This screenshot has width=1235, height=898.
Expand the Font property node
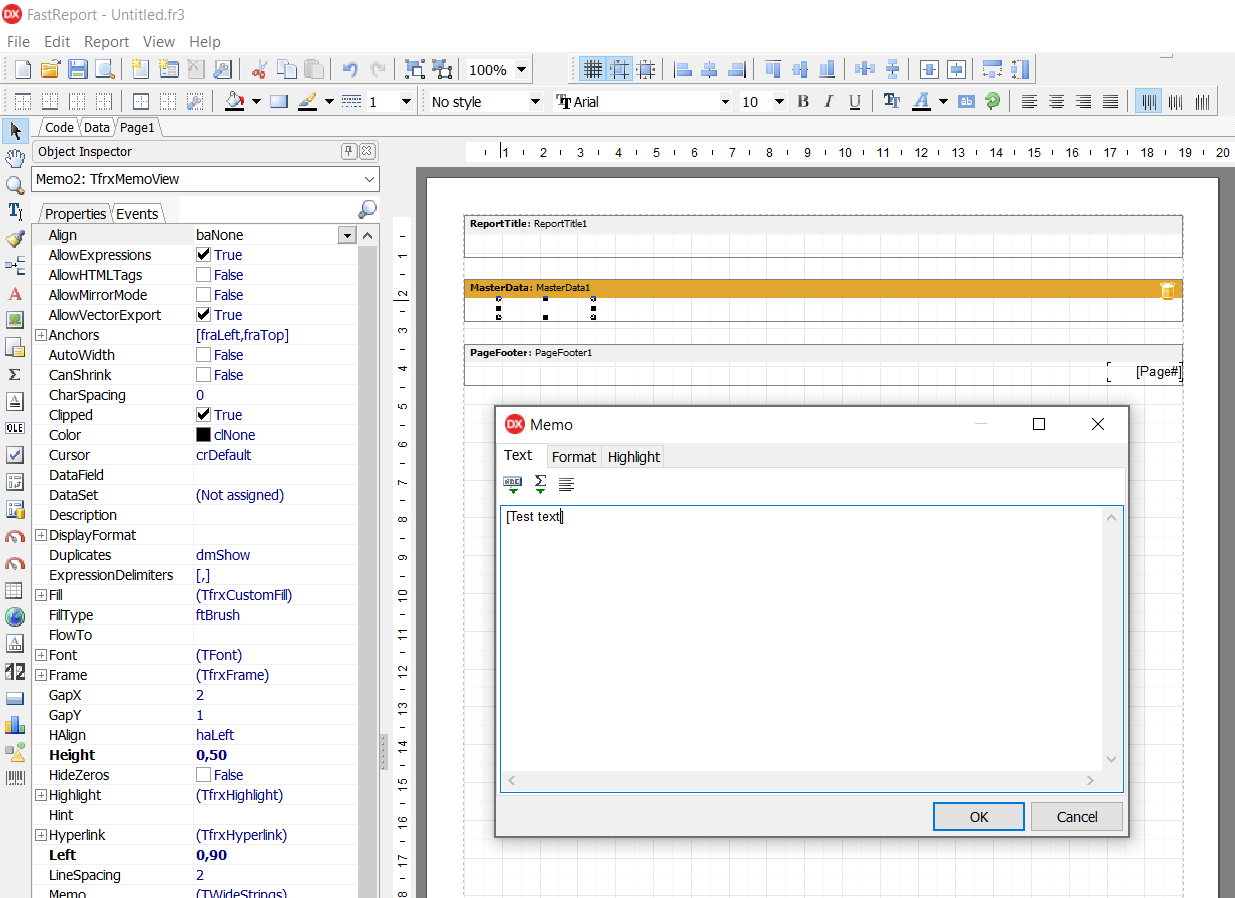coord(41,655)
